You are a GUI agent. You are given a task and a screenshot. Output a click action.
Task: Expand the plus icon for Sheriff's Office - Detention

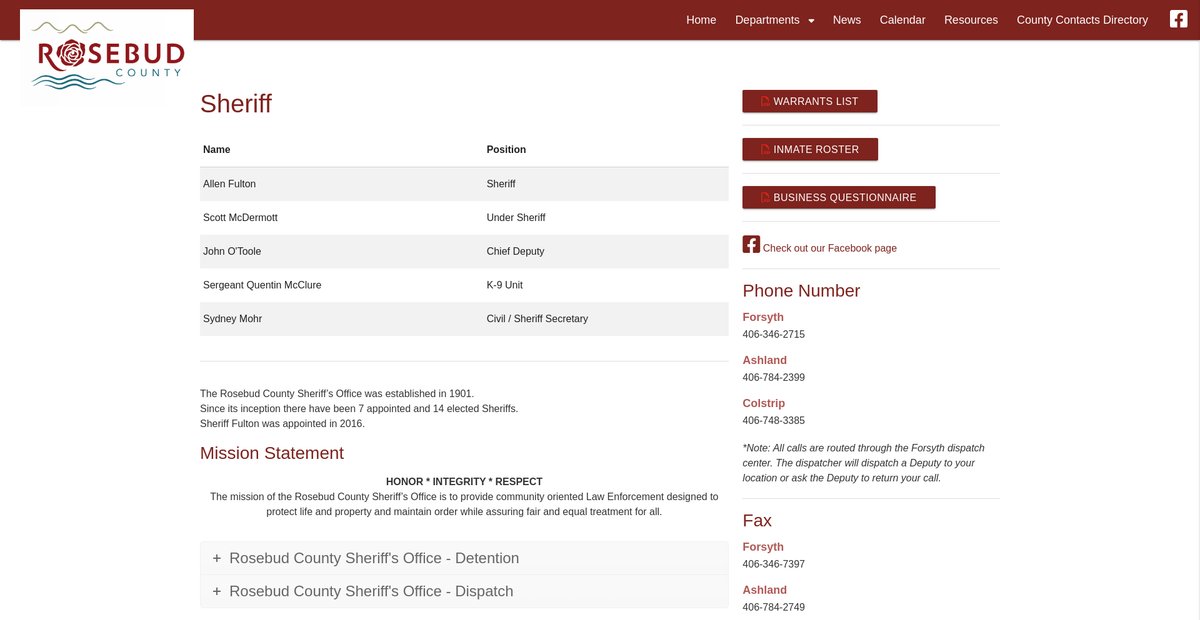pyautogui.click(x=216, y=558)
